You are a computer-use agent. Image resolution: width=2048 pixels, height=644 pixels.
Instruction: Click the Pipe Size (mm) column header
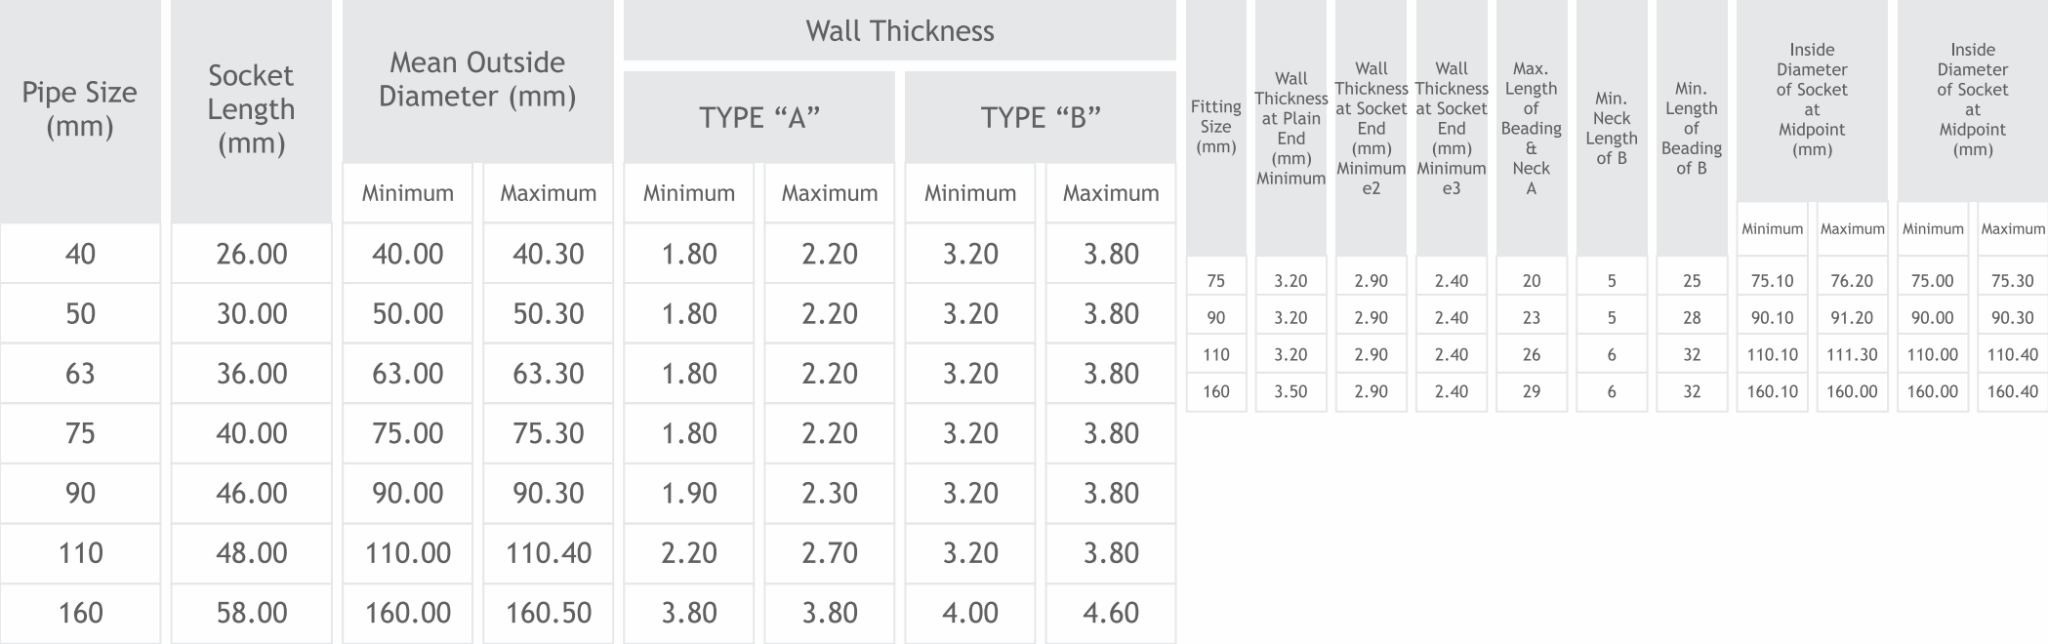click(x=80, y=110)
